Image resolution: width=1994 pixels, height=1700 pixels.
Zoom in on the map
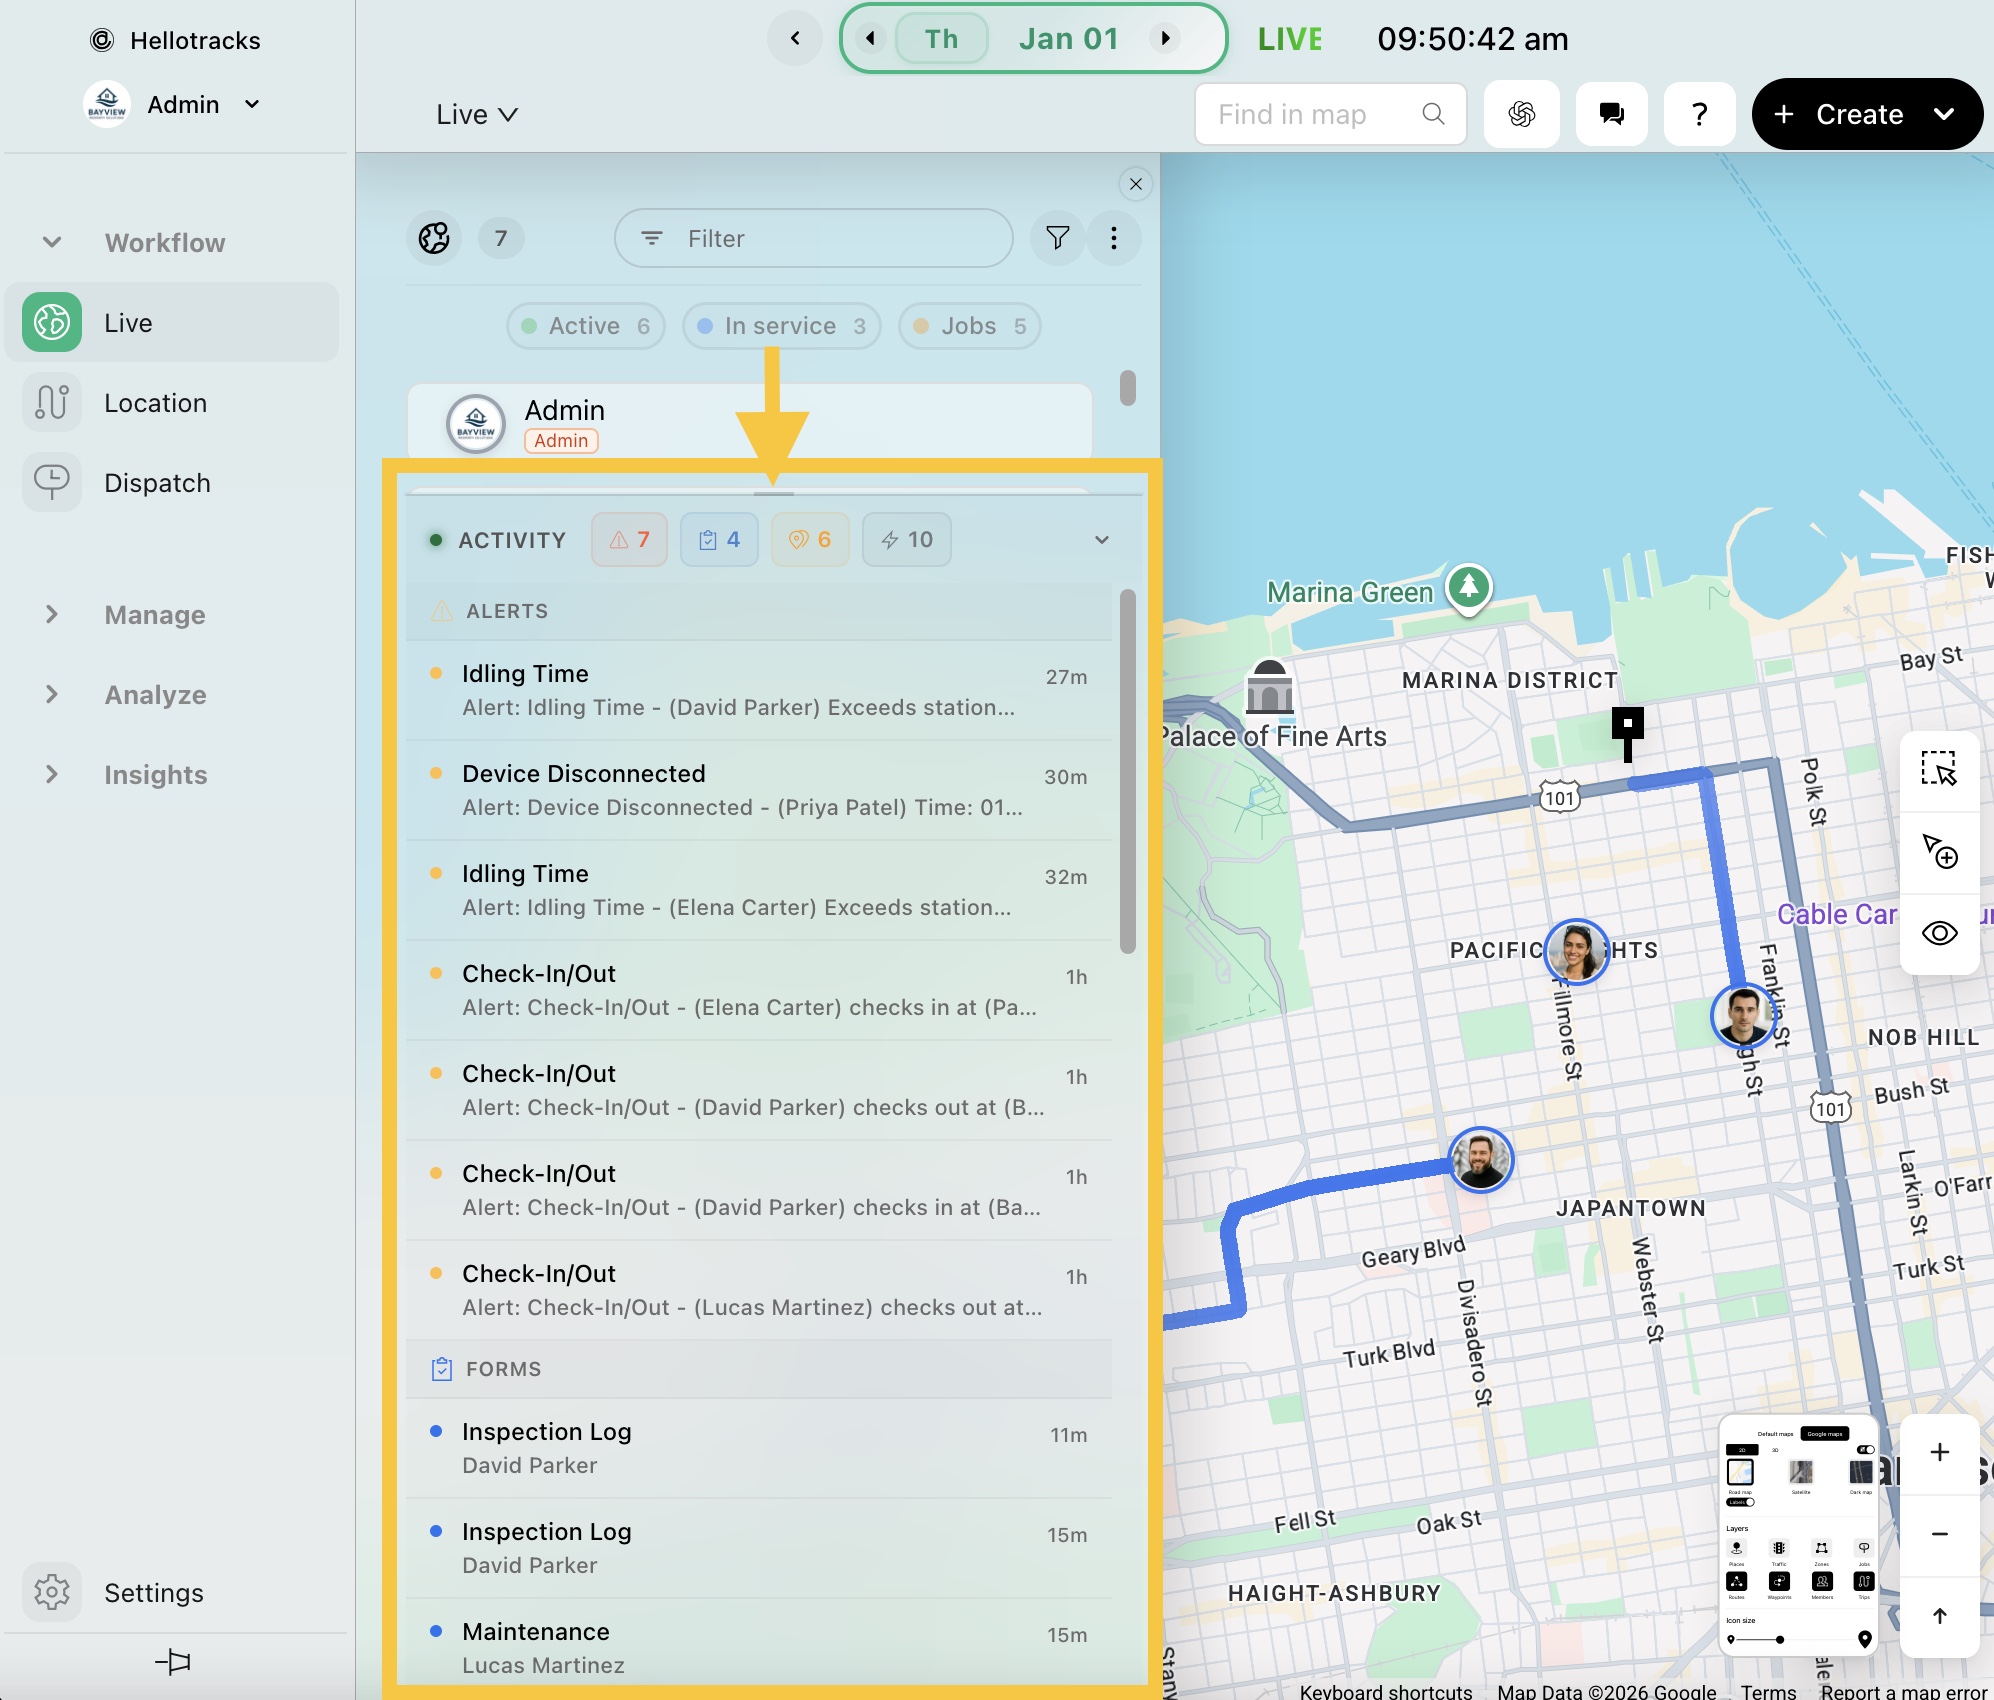1938,1452
